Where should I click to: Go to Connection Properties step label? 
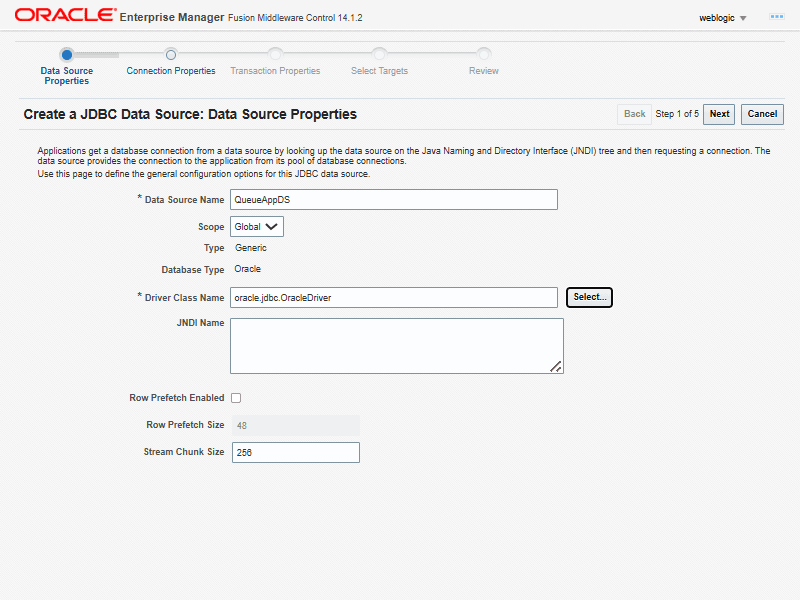pos(171,71)
